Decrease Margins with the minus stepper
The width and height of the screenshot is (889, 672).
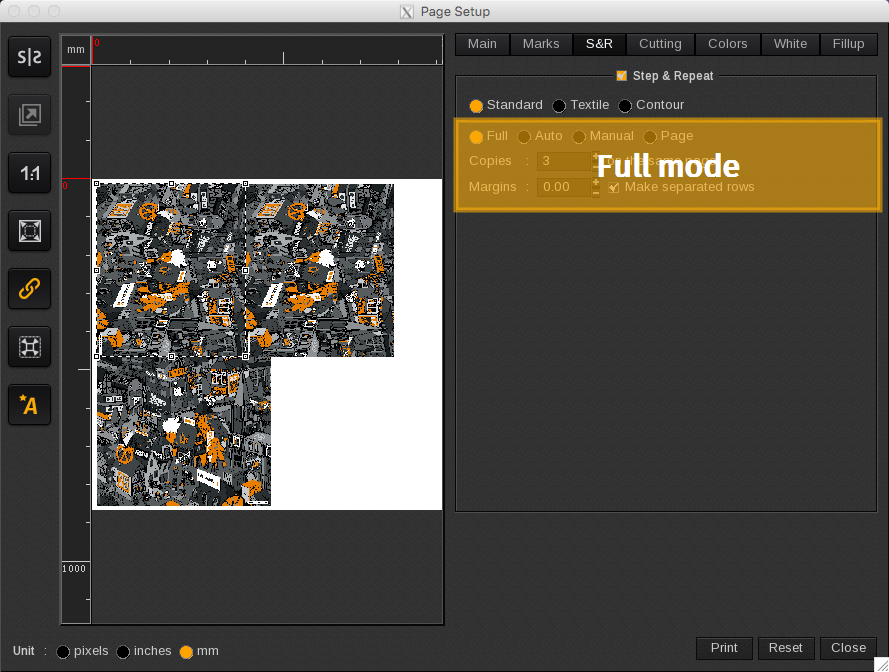point(596,192)
